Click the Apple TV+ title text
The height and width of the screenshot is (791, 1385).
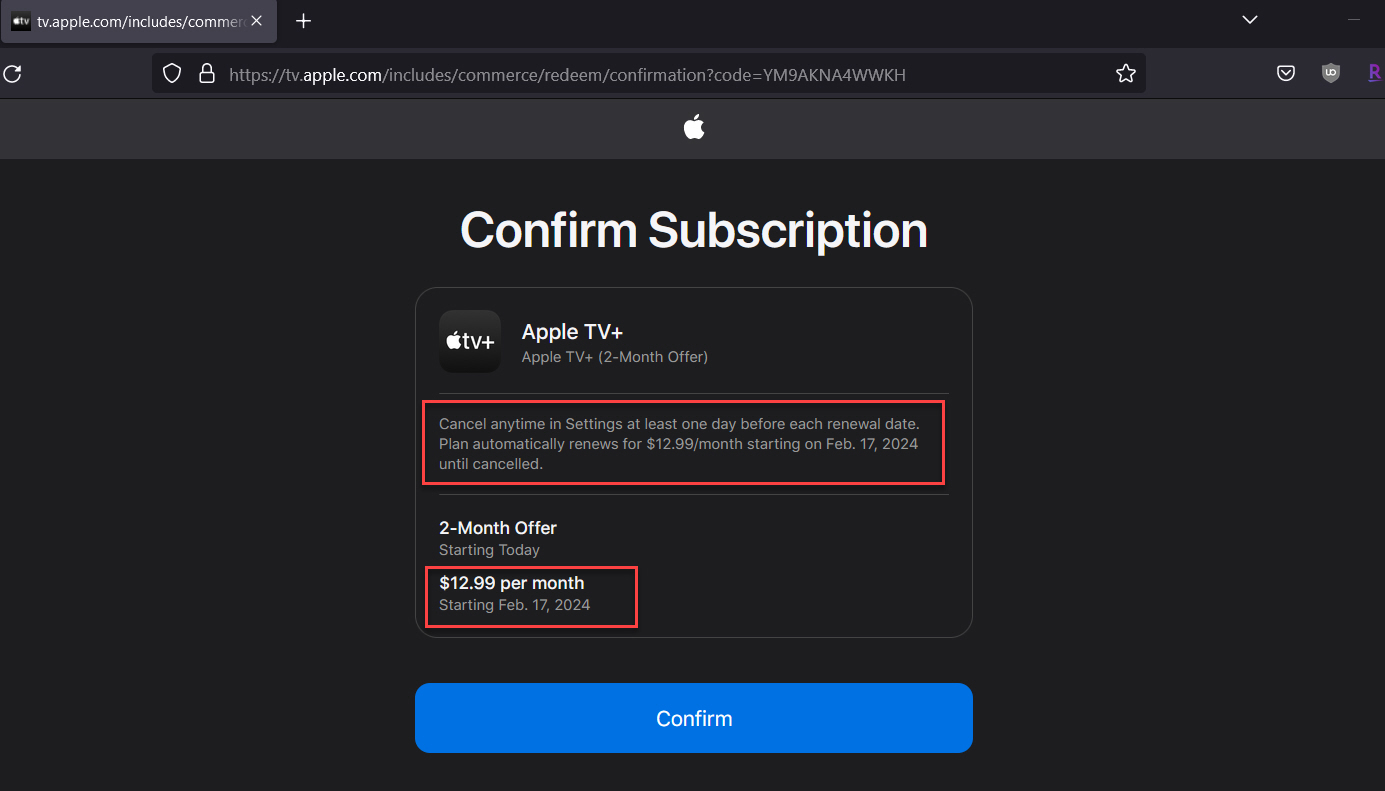pos(572,332)
